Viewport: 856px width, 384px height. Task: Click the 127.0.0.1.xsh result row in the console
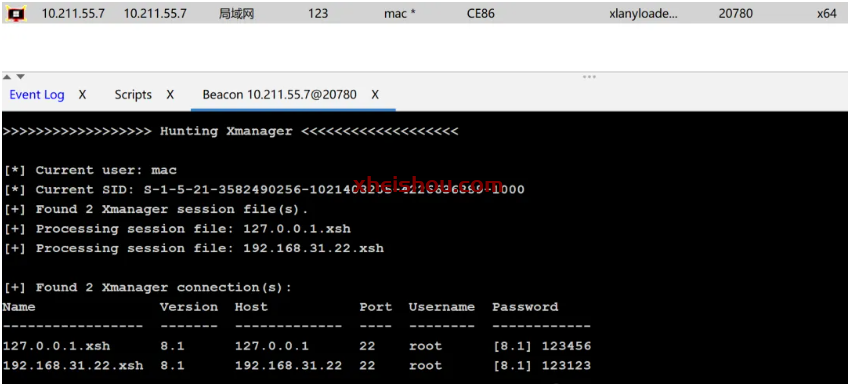click(x=296, y=346)
